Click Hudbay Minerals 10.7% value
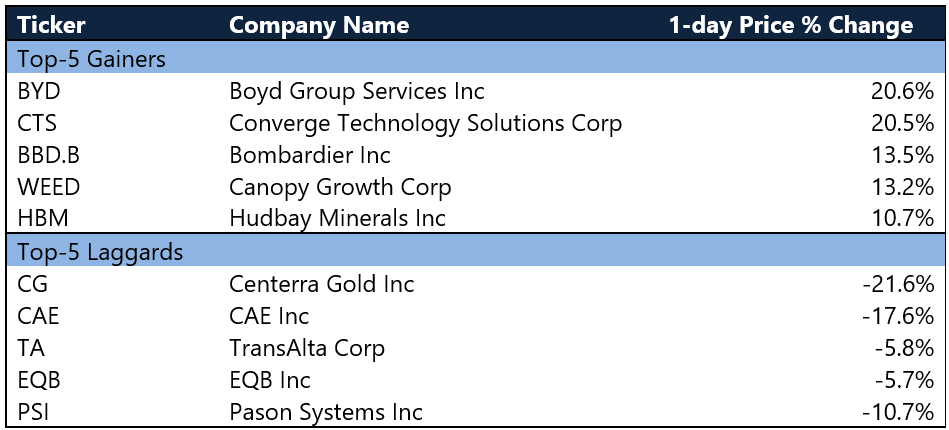Viewport: 949px width, 430px height. coord(902,219)
